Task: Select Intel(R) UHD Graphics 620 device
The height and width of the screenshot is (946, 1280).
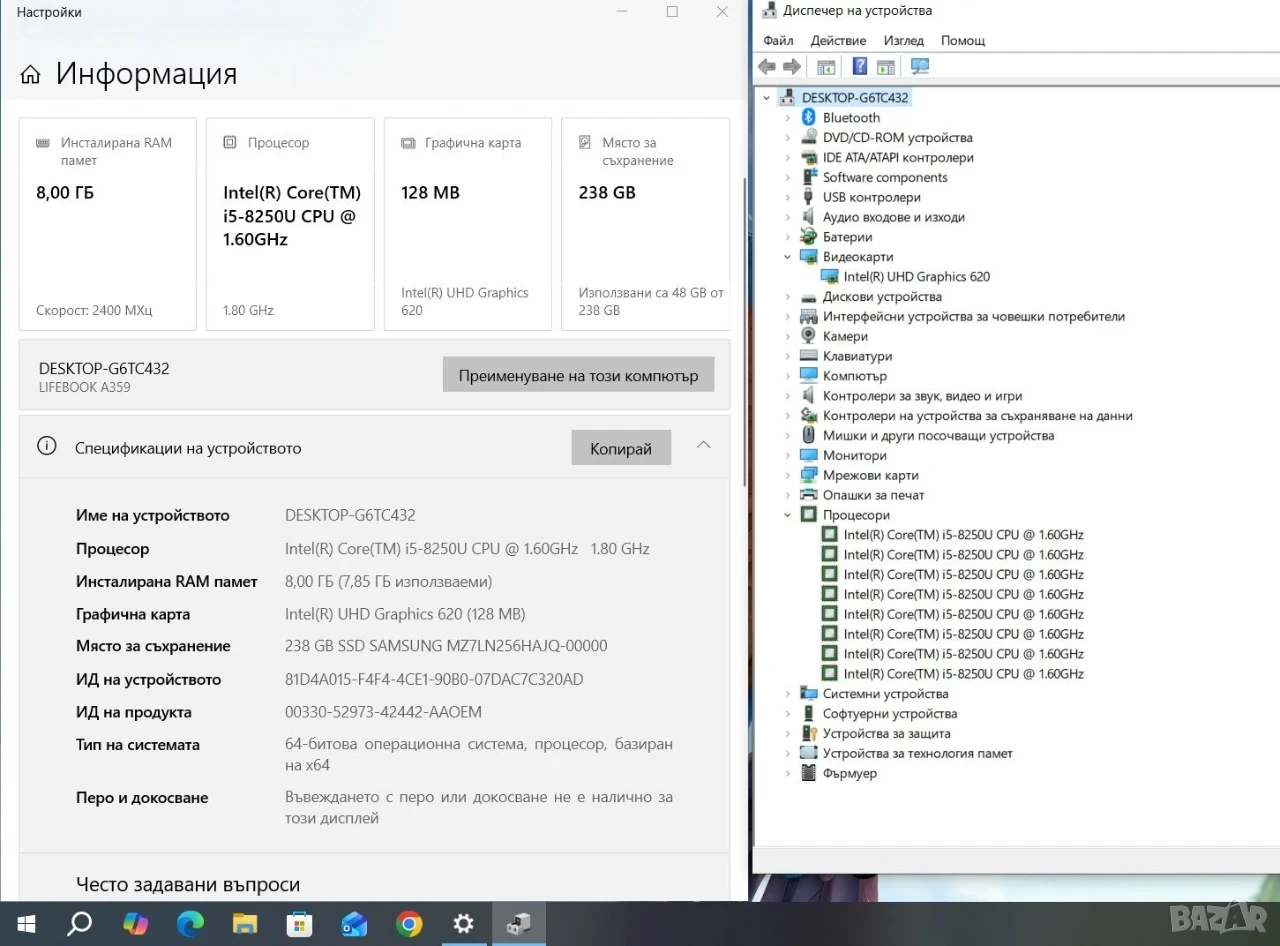Action: click(x=917, y=277)
